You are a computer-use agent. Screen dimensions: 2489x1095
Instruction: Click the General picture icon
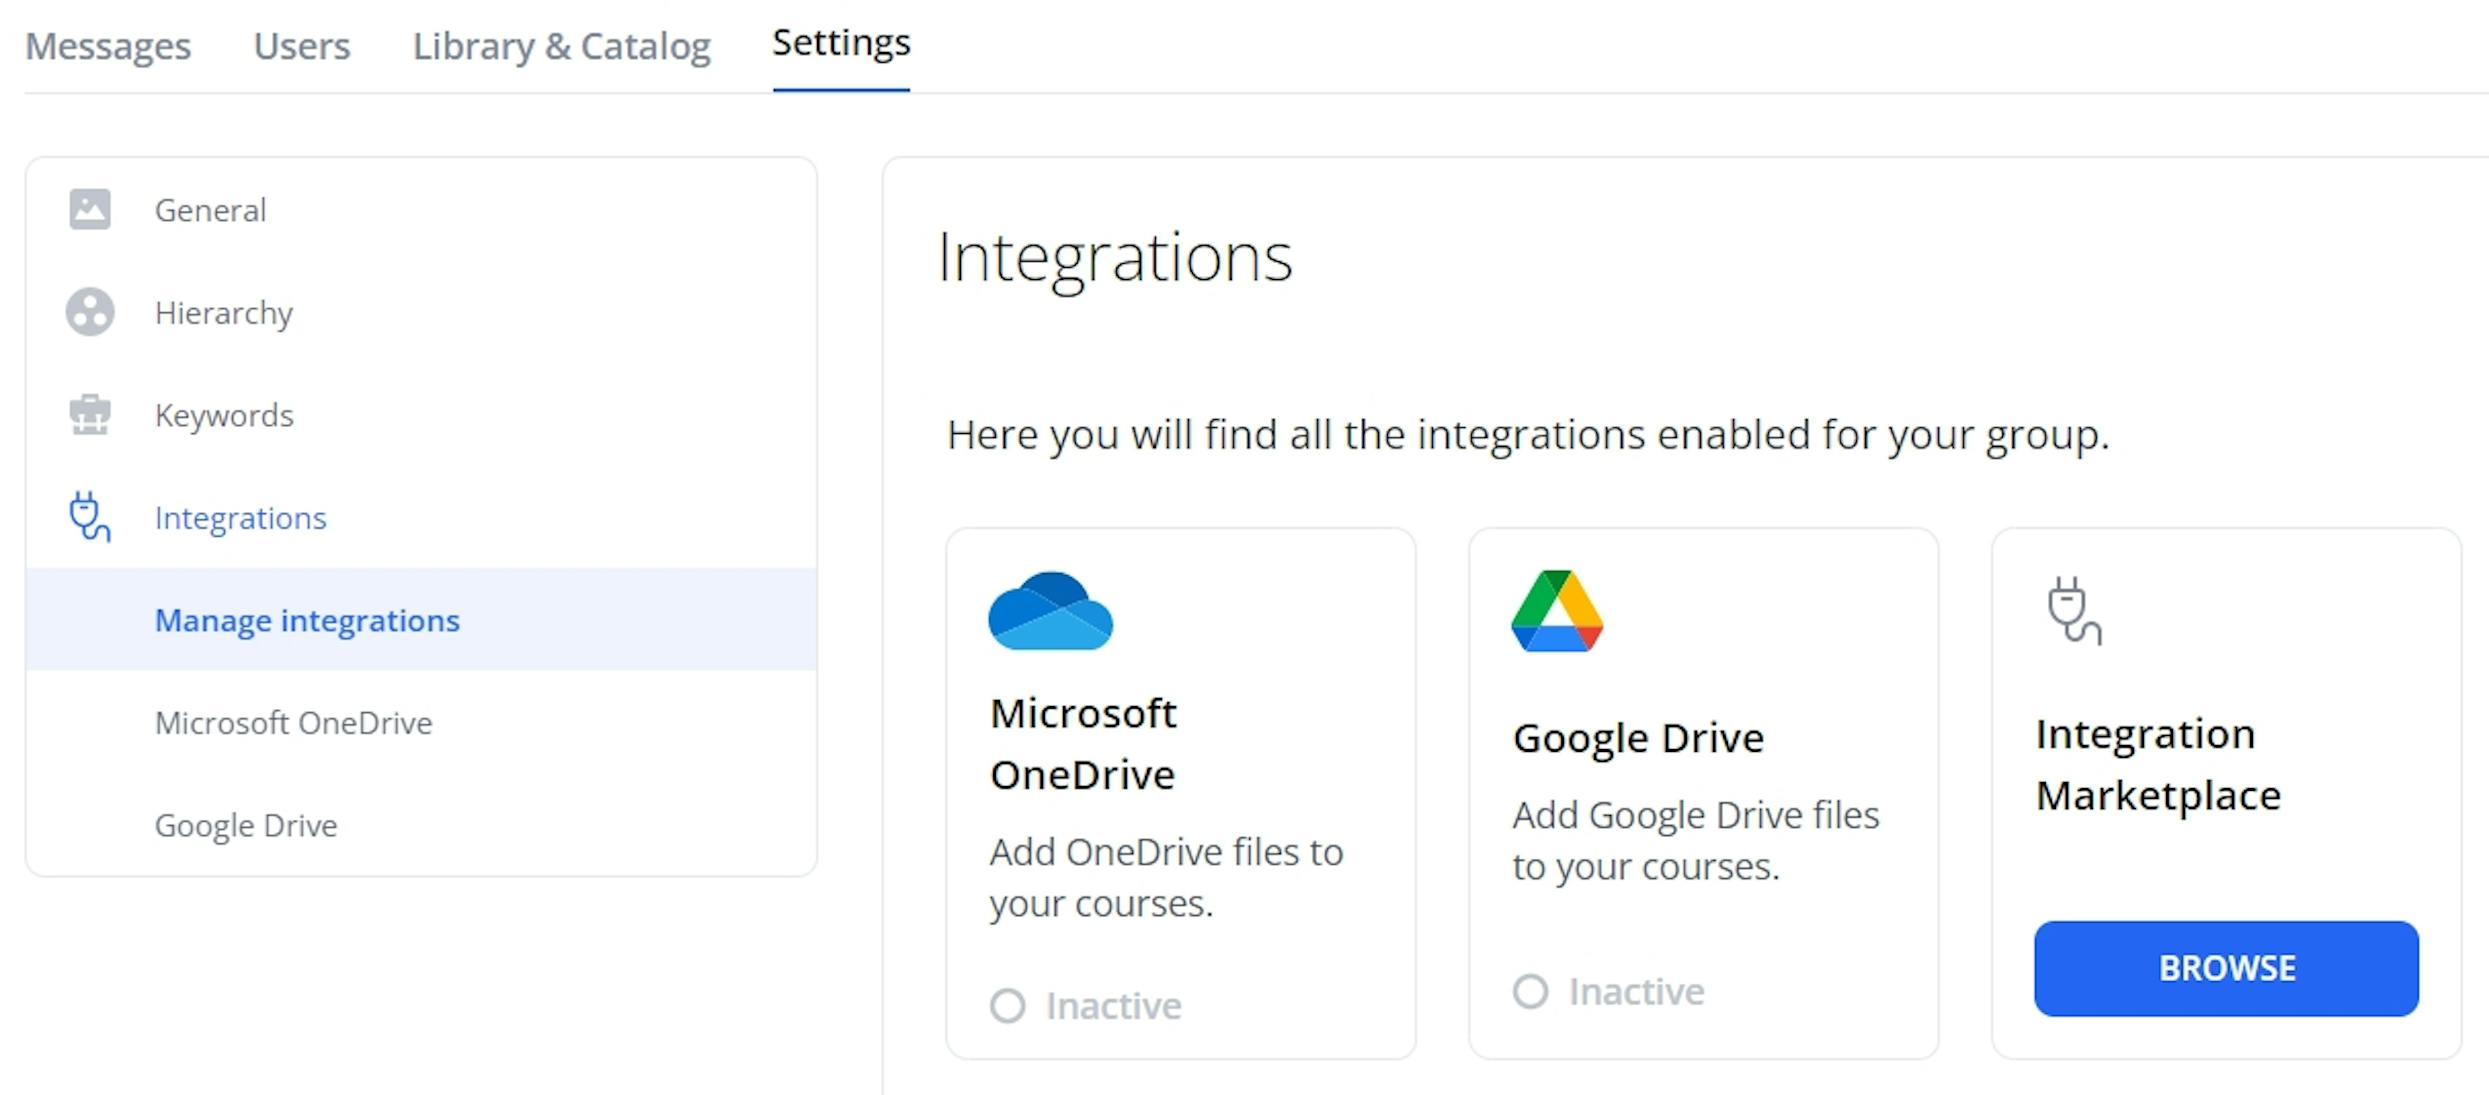pyautogui.click(x=90, y=210)
